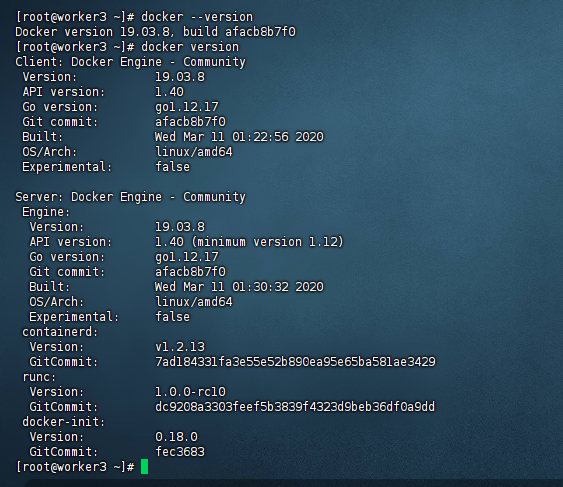Click Client built date 'Wed Mar 11 01:22:56 2020'
The height and width of the screenshot is (487, 563).
pos(239,137)
